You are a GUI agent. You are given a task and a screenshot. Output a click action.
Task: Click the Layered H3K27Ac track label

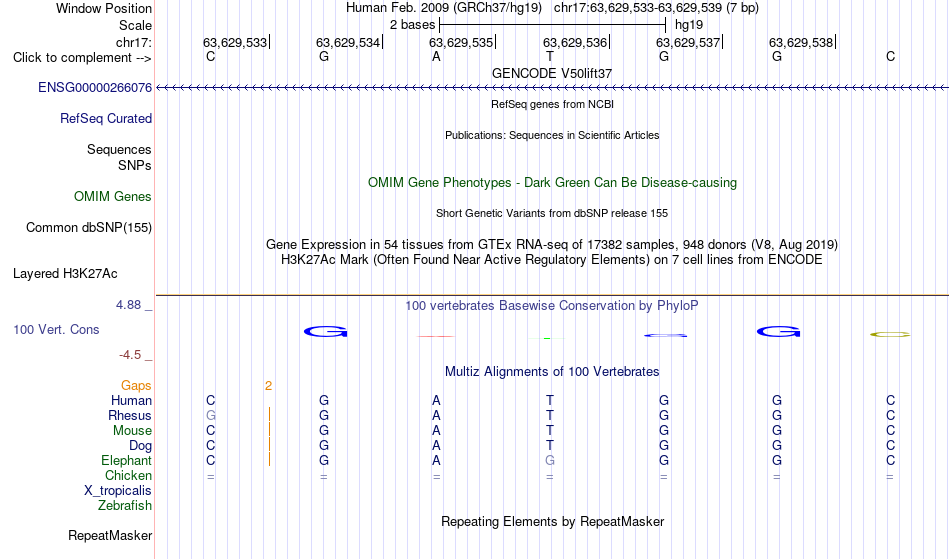65,273
